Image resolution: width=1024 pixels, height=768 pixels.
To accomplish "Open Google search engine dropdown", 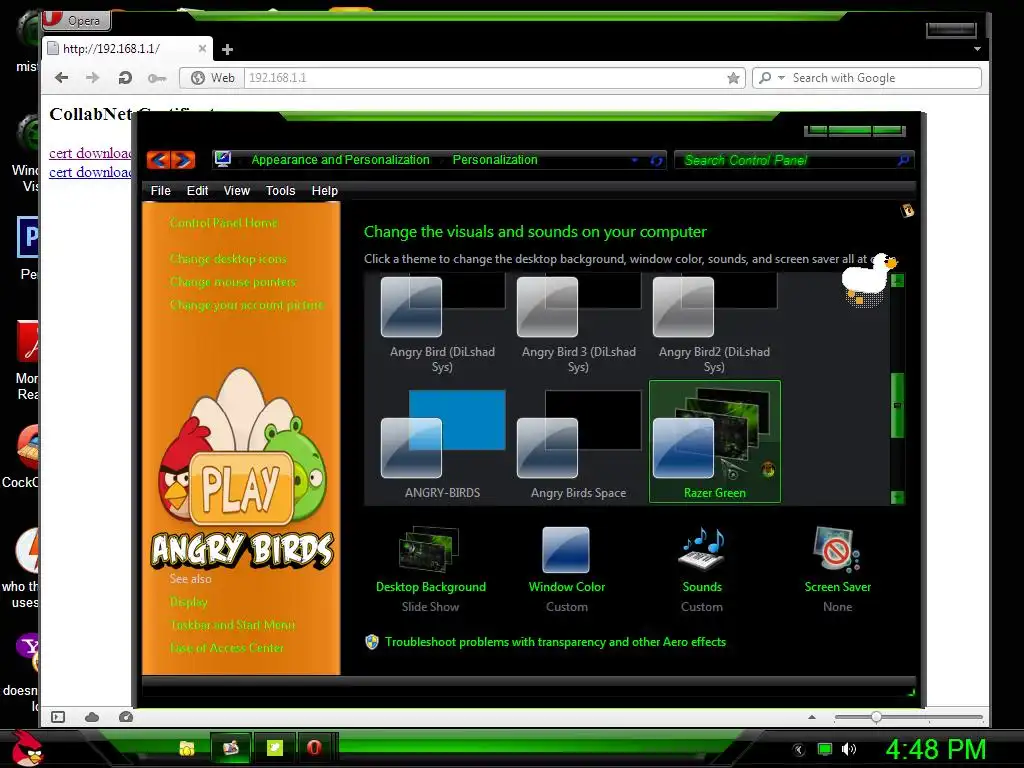I will click(x=781, y=78).
